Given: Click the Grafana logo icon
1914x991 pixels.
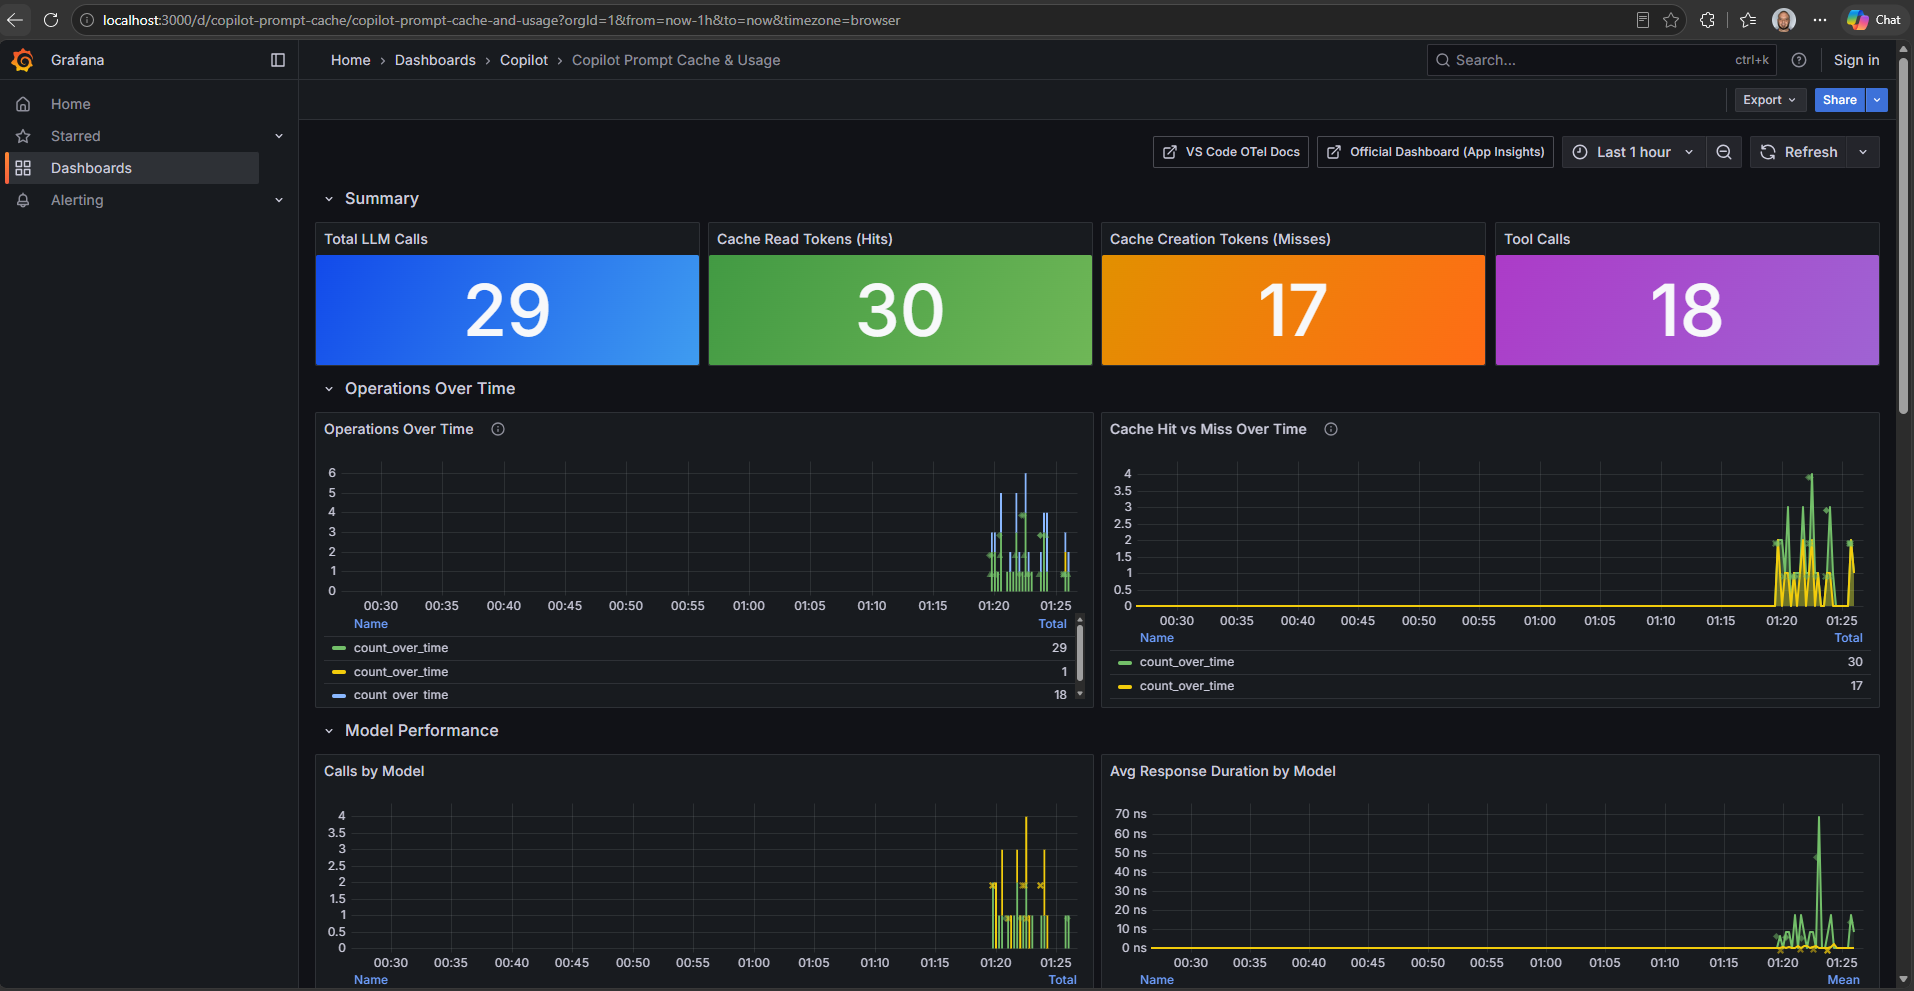Looking at the screenshot, I should click(x=22, y=60).
